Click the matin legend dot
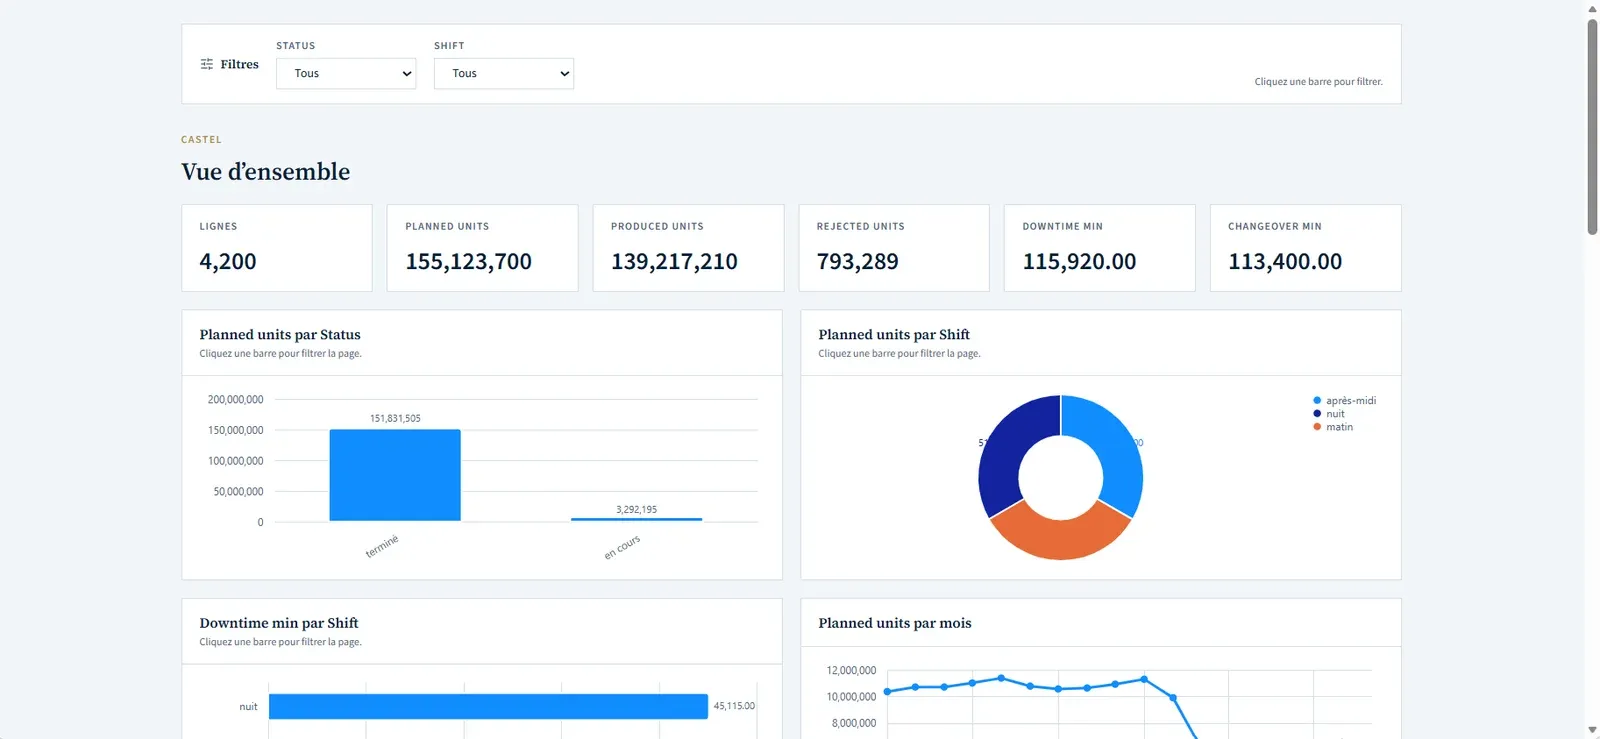 tap(1317, 427)
